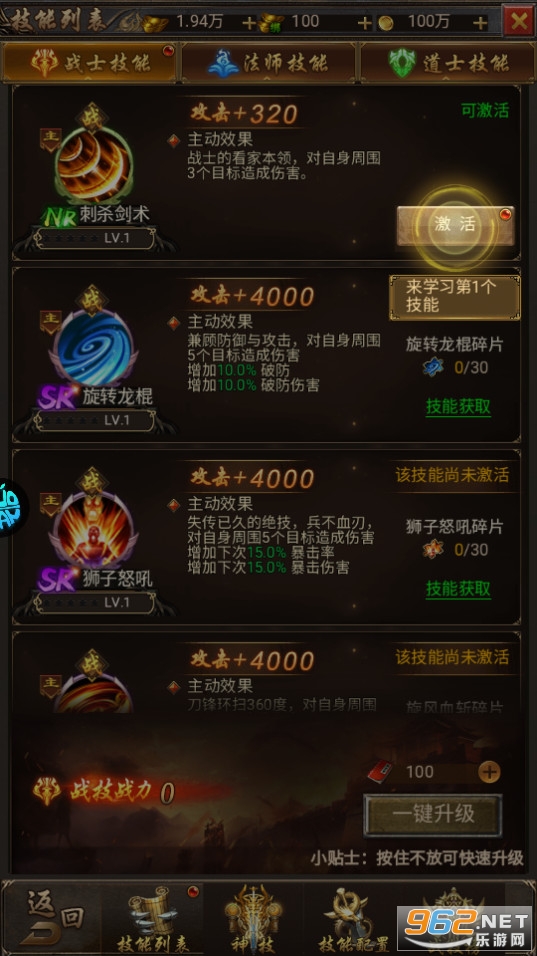Tap the 旋转龙棍碎片 fragment icon

pos(433,367)
